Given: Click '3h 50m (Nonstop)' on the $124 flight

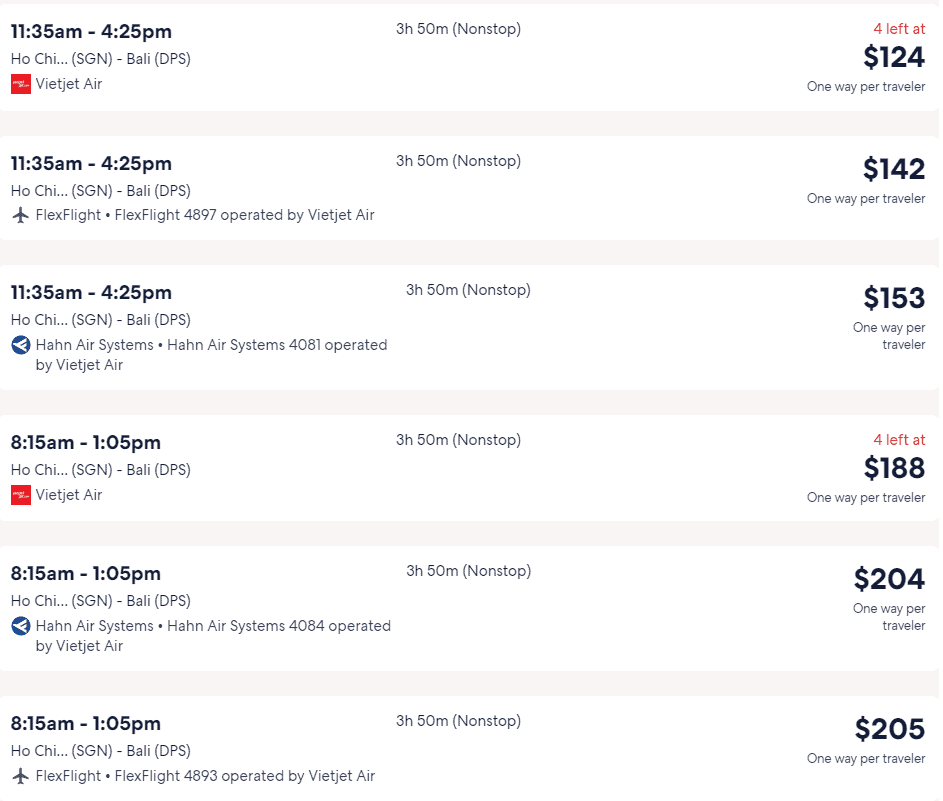Looking at the screenshot, I should tap(458, 29).
